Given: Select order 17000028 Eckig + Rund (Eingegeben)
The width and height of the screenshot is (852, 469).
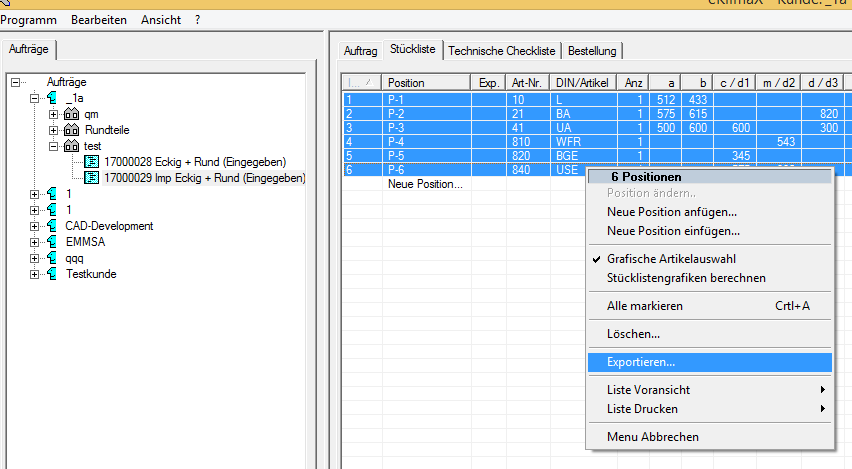Looking at the screenshot, I should coord(195,162).
